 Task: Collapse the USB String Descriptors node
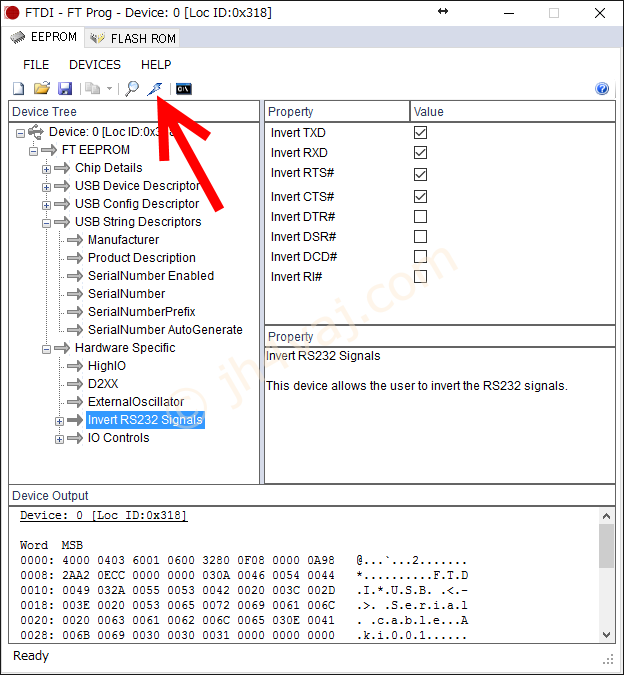pyautogui.click(x=46, y=223)
